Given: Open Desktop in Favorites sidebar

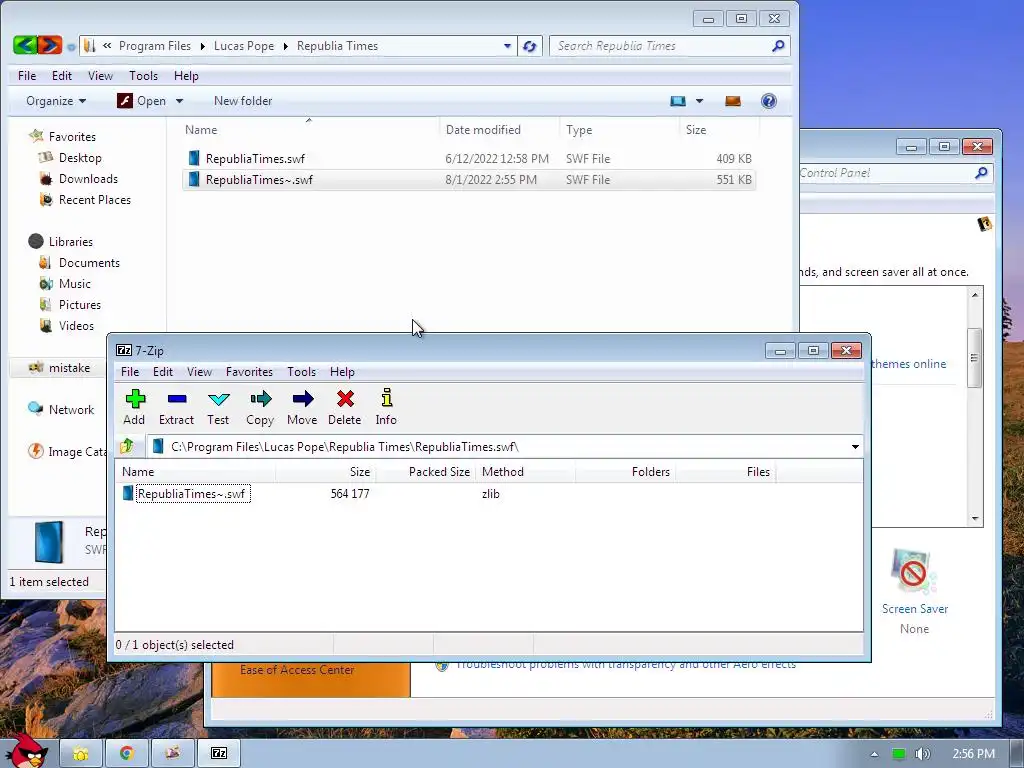Looking at the screenshot, I should pos(80,158).
